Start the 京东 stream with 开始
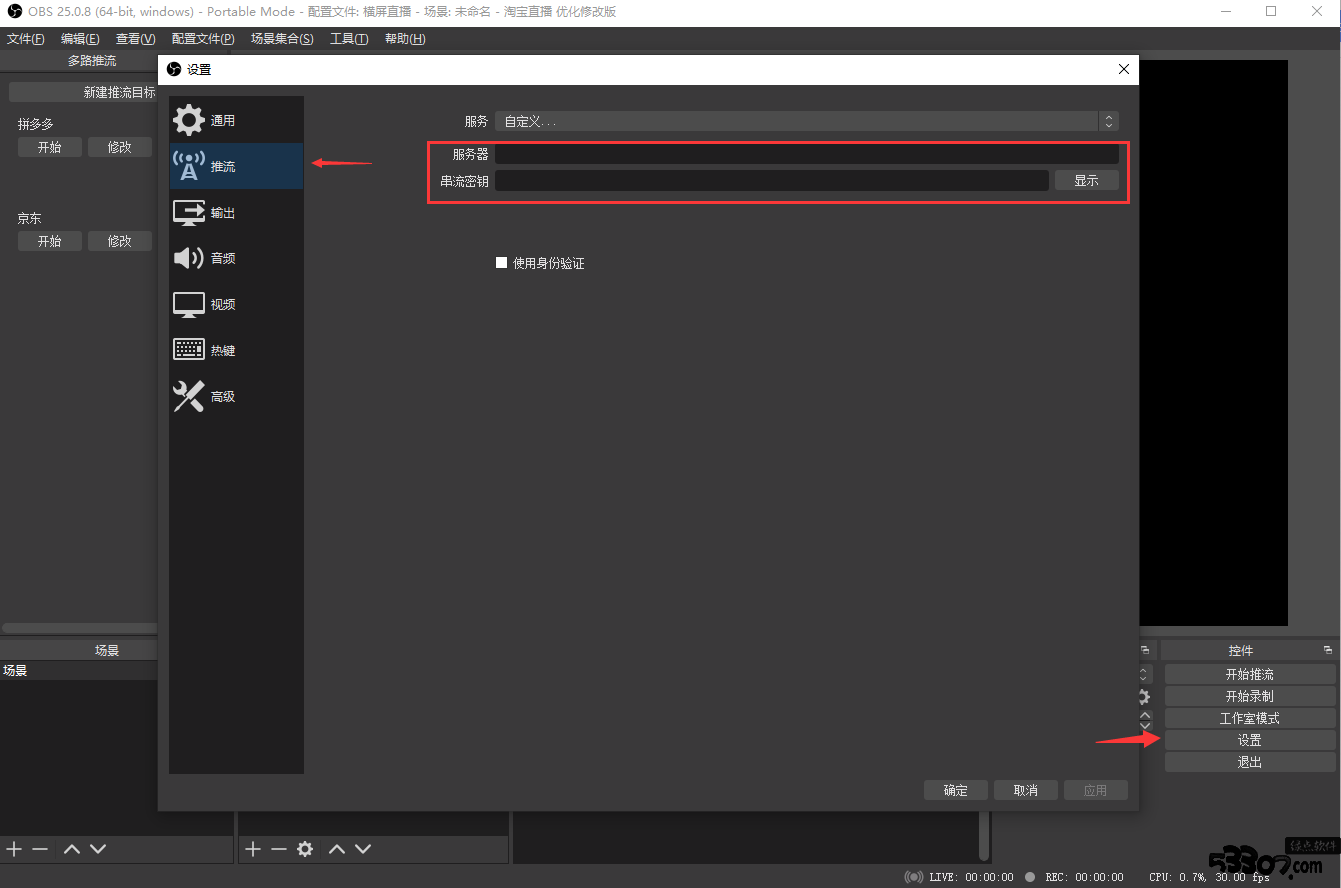This screenshot has height=888, width=1341. (49, 241)
